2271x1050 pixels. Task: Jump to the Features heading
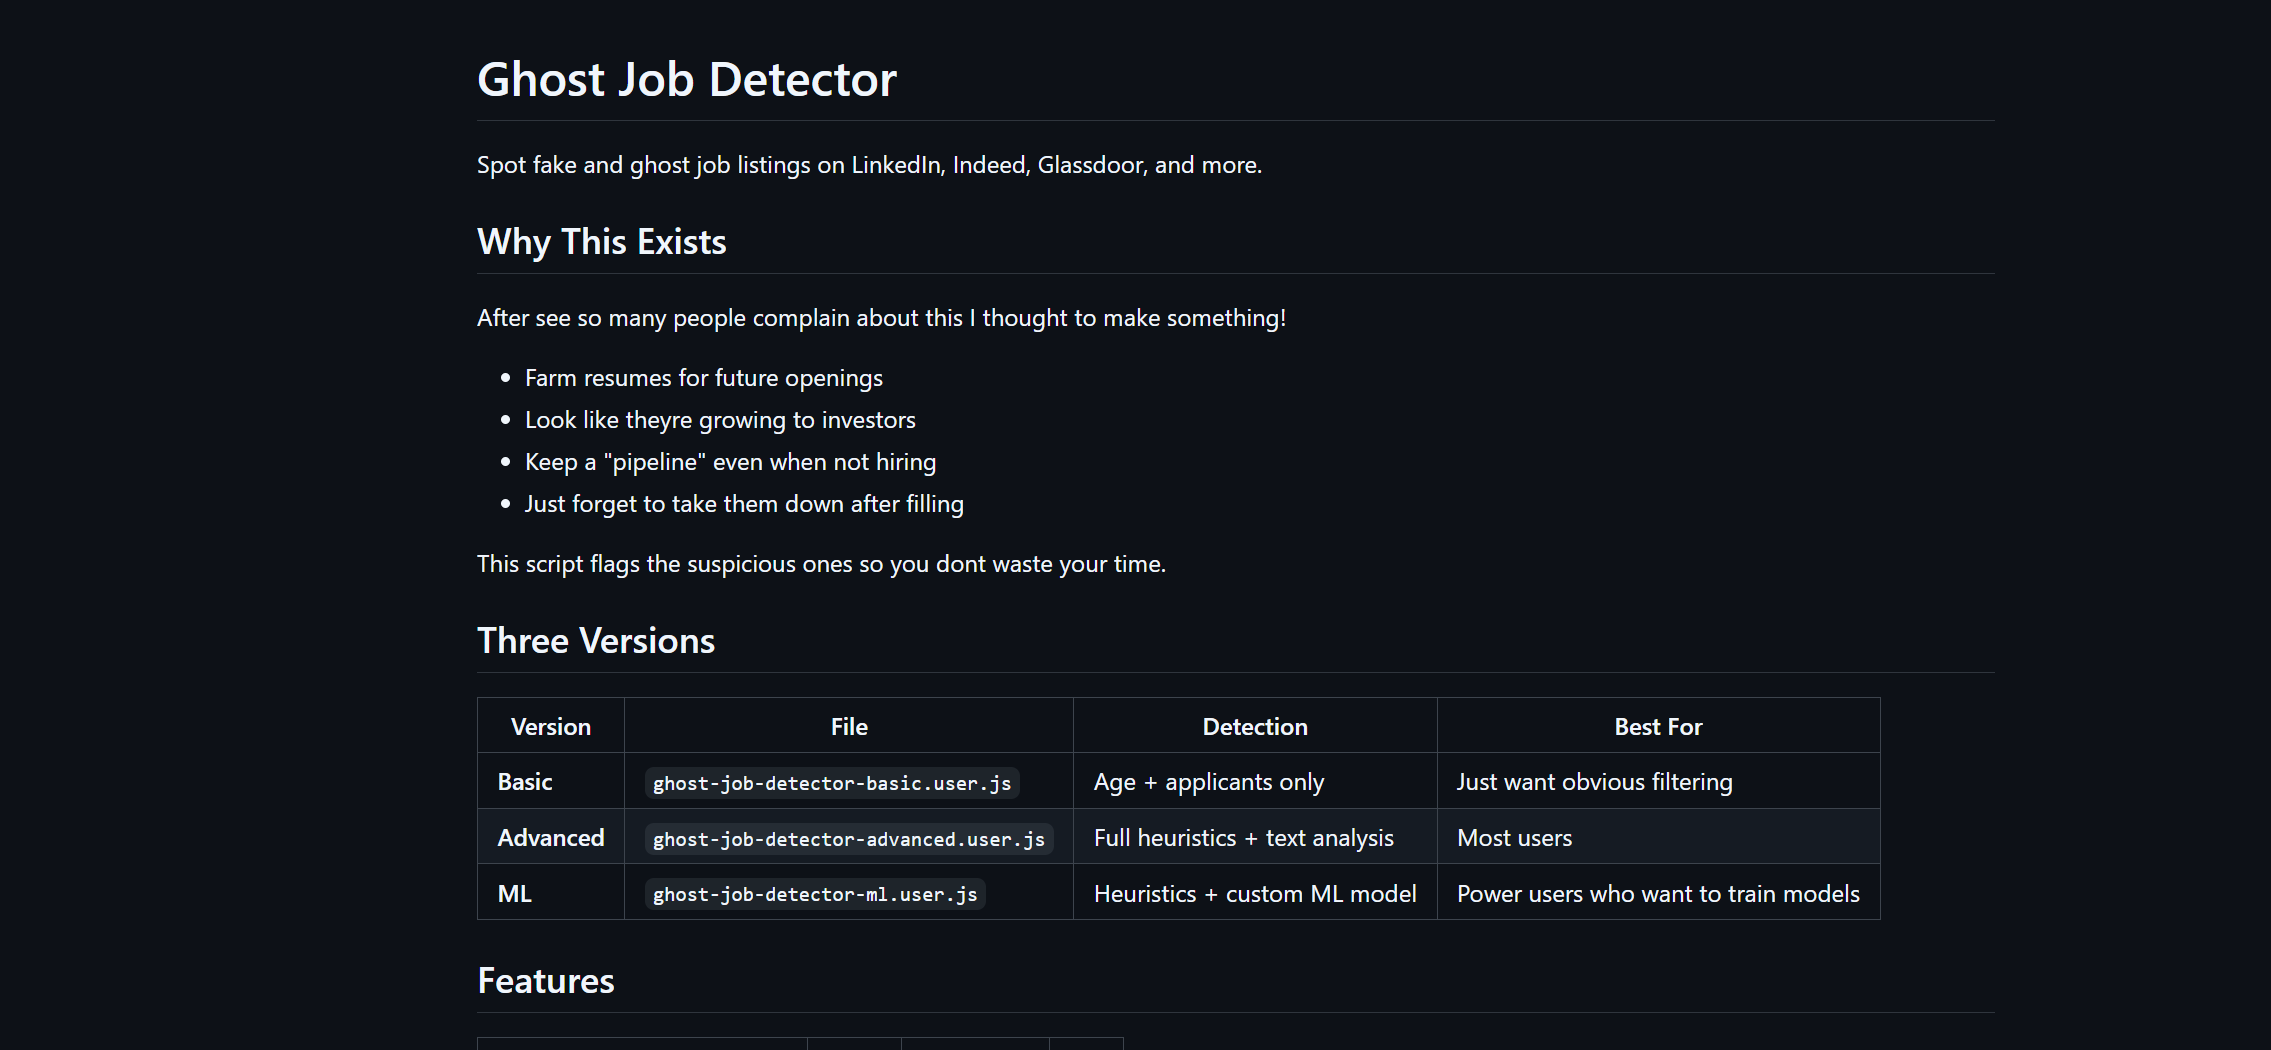(545, 981)
